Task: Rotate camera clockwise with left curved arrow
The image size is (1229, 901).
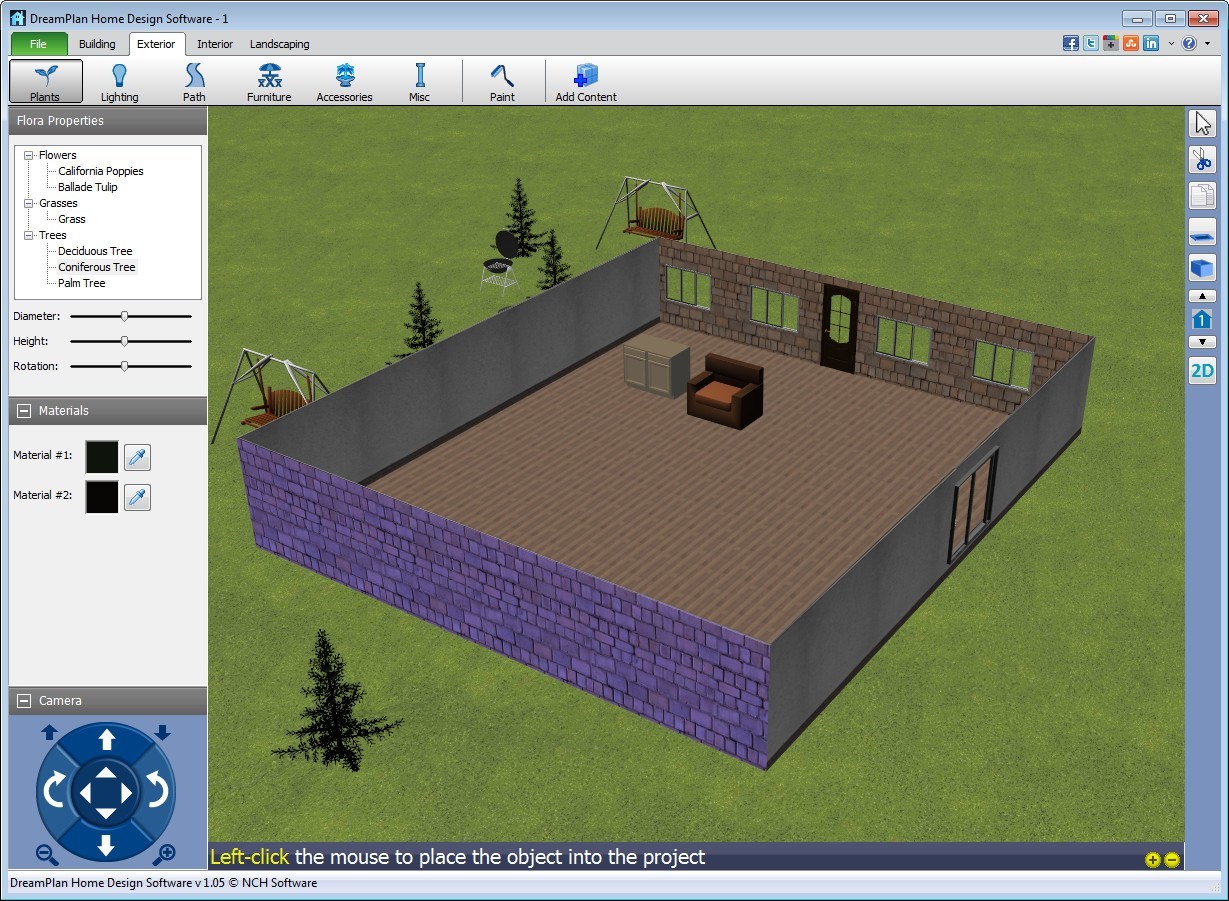Action: (x=54, y=792)
